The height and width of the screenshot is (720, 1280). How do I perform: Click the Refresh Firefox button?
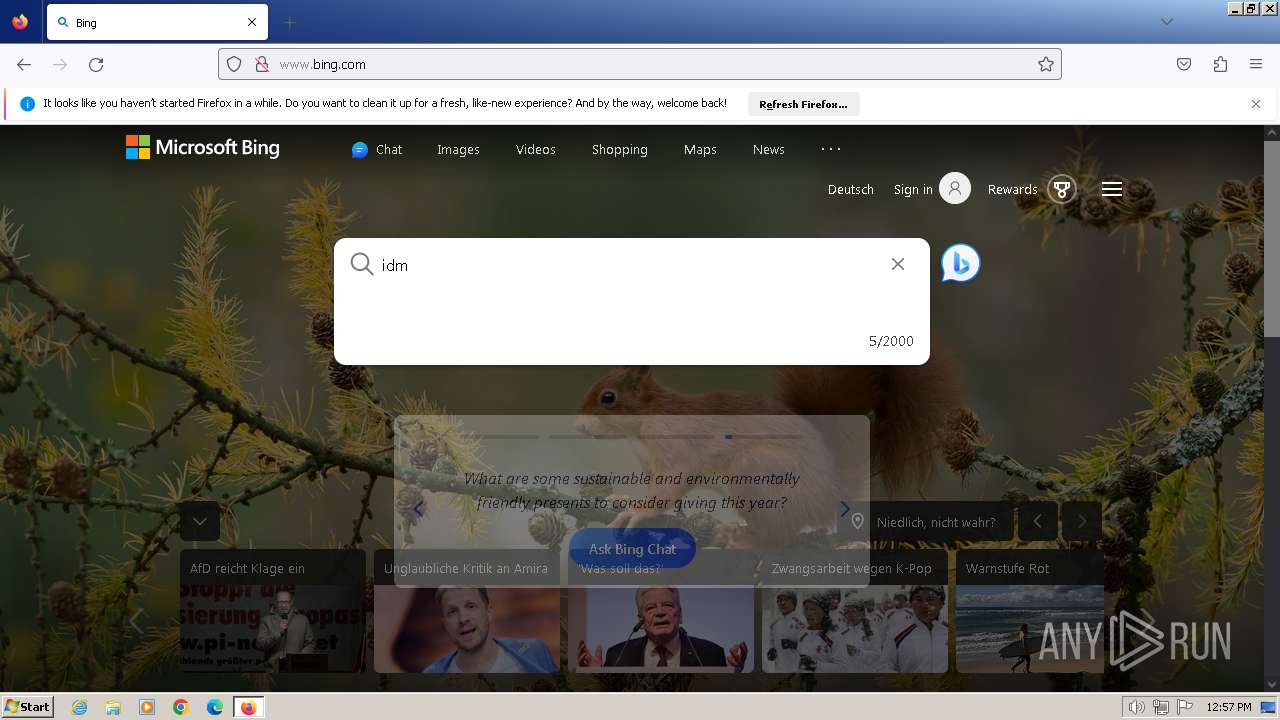(803, 104)
